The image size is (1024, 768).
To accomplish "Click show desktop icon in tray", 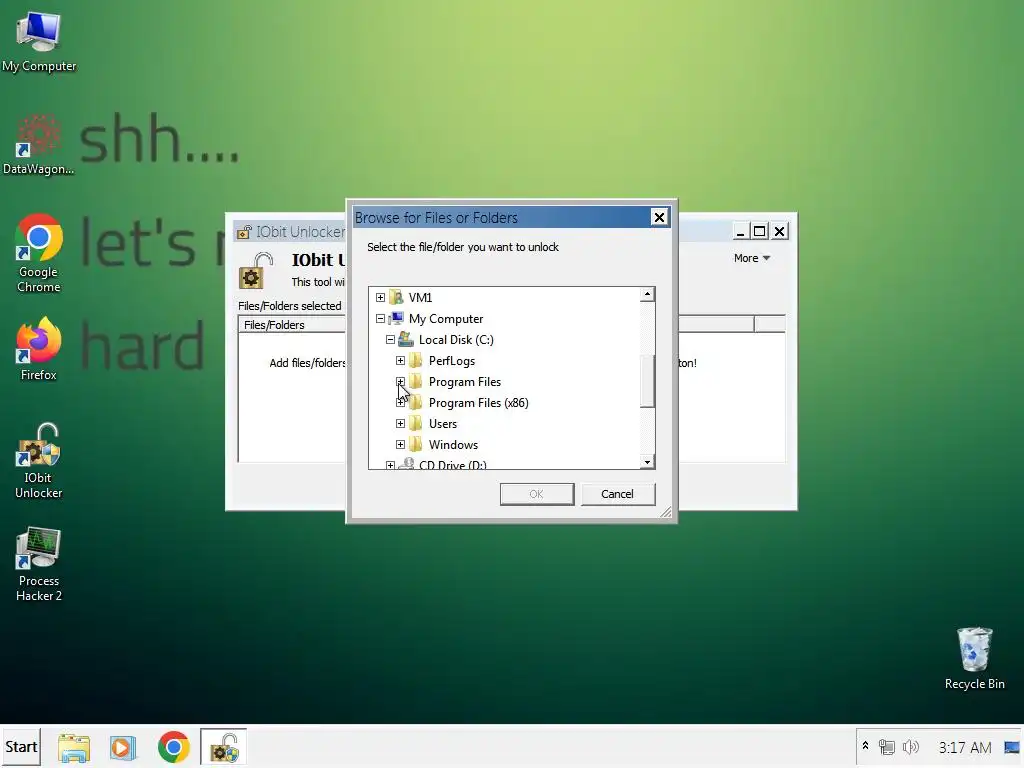I will pos(1012,746).
